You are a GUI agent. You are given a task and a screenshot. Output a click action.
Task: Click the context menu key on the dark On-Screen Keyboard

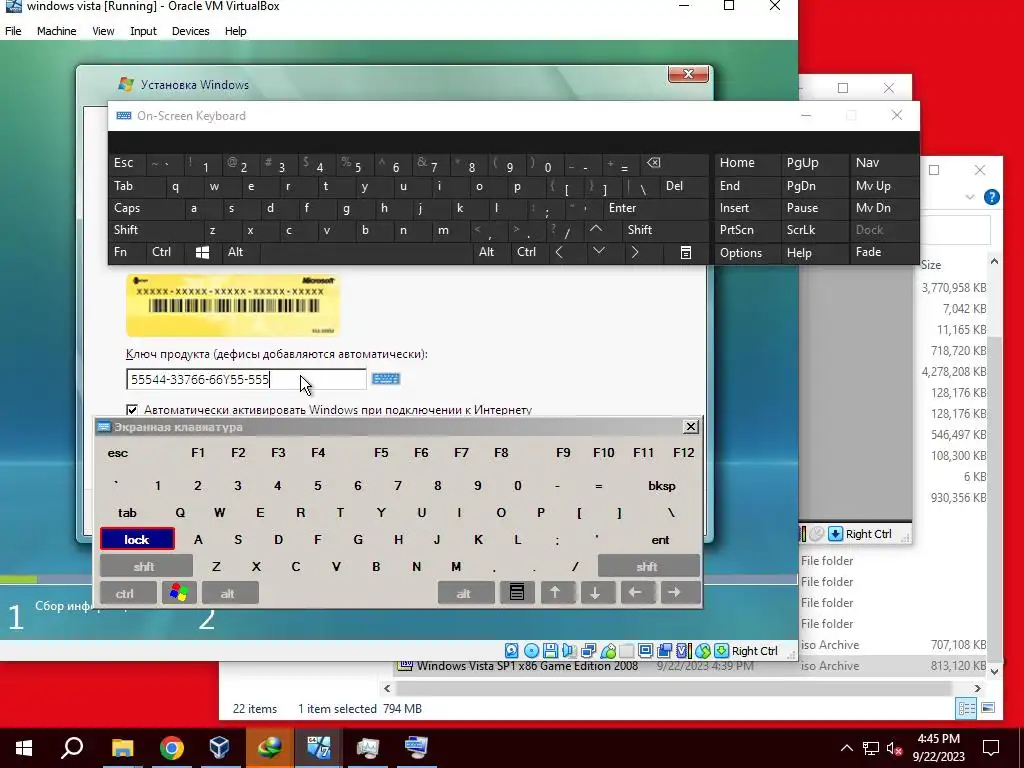click(686, 253)
